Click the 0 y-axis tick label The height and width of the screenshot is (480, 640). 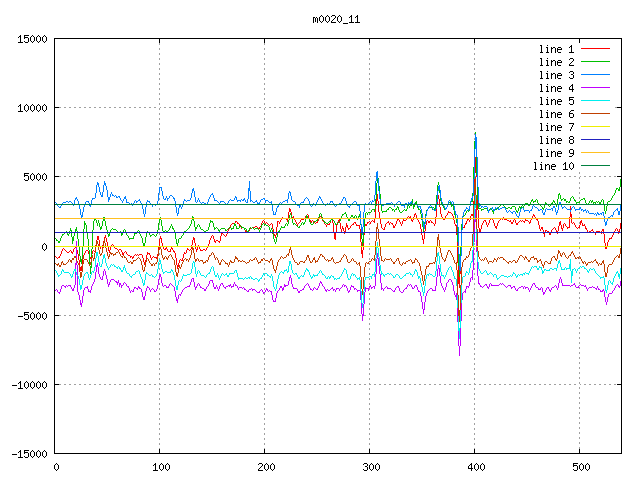click(x=46, y=246)
